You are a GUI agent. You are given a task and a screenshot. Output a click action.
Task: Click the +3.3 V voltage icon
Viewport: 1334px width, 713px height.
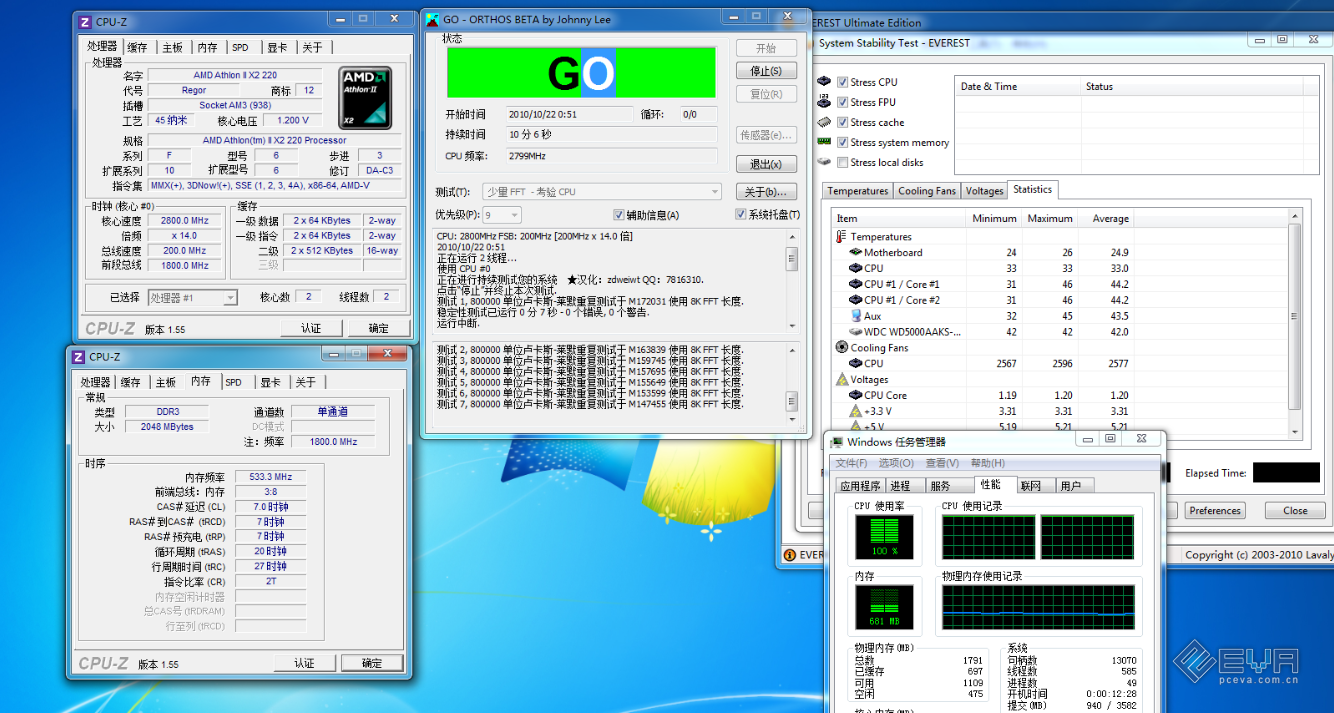point(855,411)
